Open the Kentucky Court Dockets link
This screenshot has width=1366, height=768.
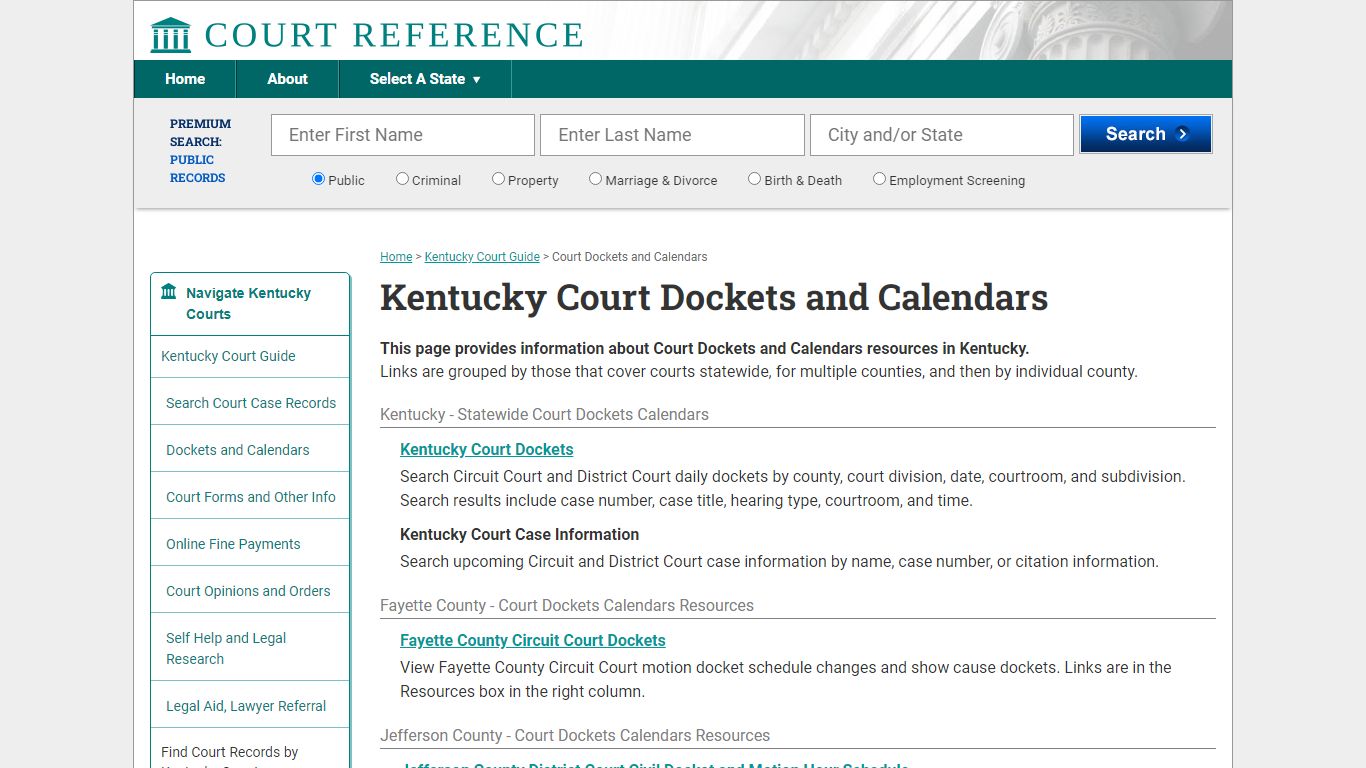point(486,449)
